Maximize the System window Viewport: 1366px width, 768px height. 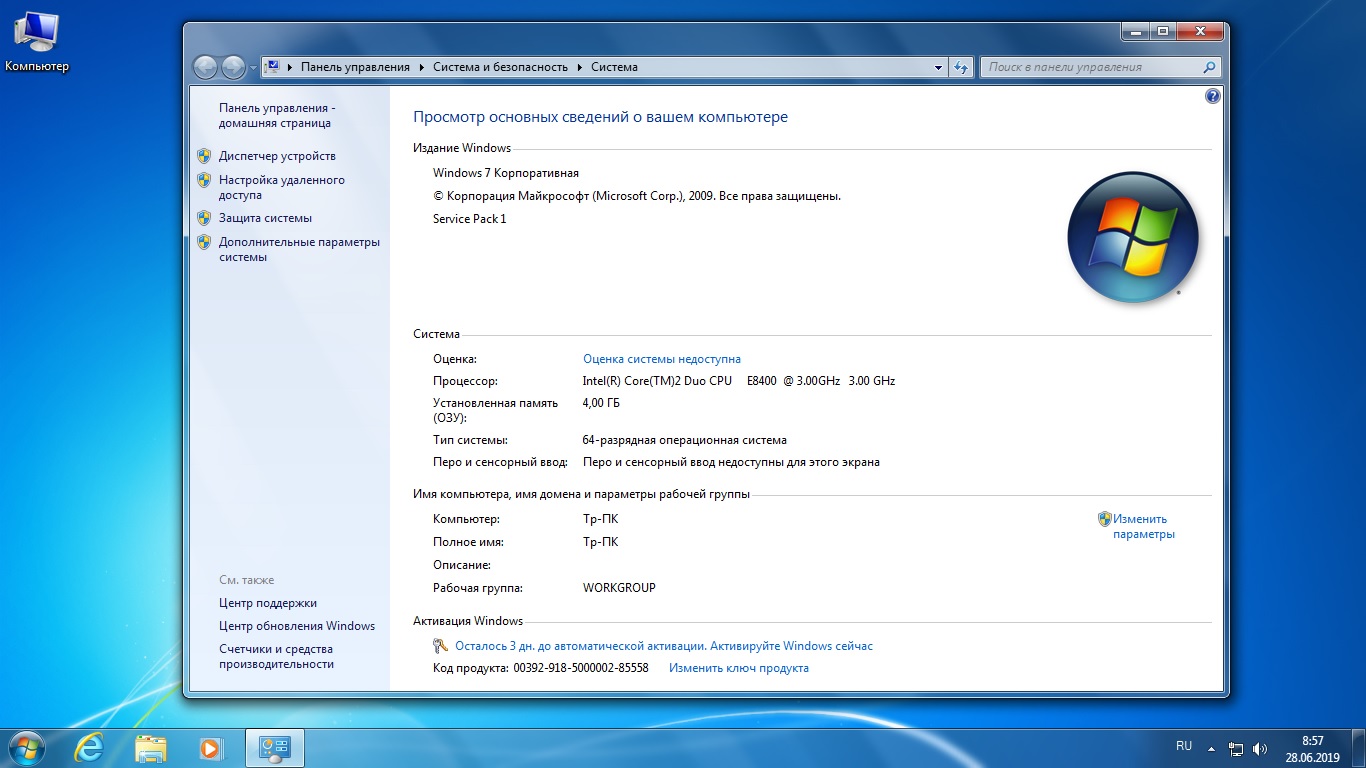point(1162,32)
